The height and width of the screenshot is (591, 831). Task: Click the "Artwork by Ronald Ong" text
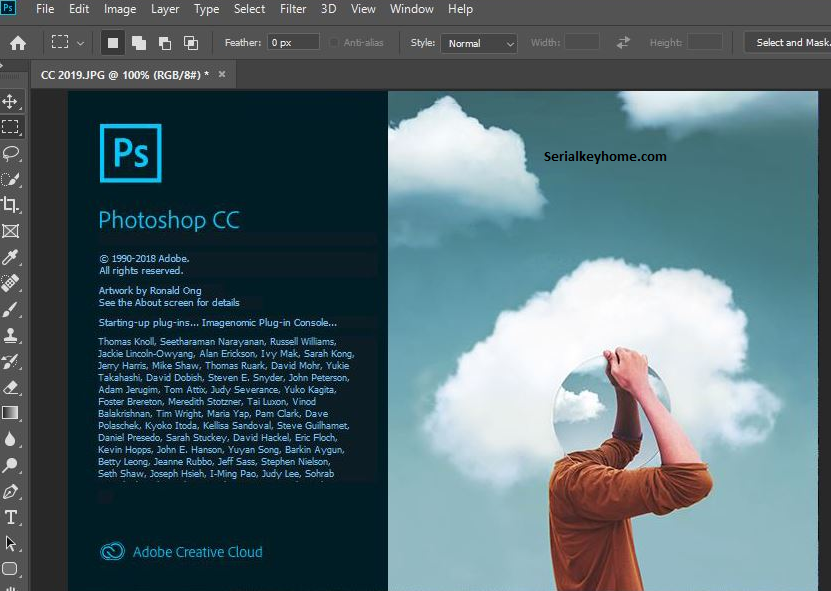150,290
